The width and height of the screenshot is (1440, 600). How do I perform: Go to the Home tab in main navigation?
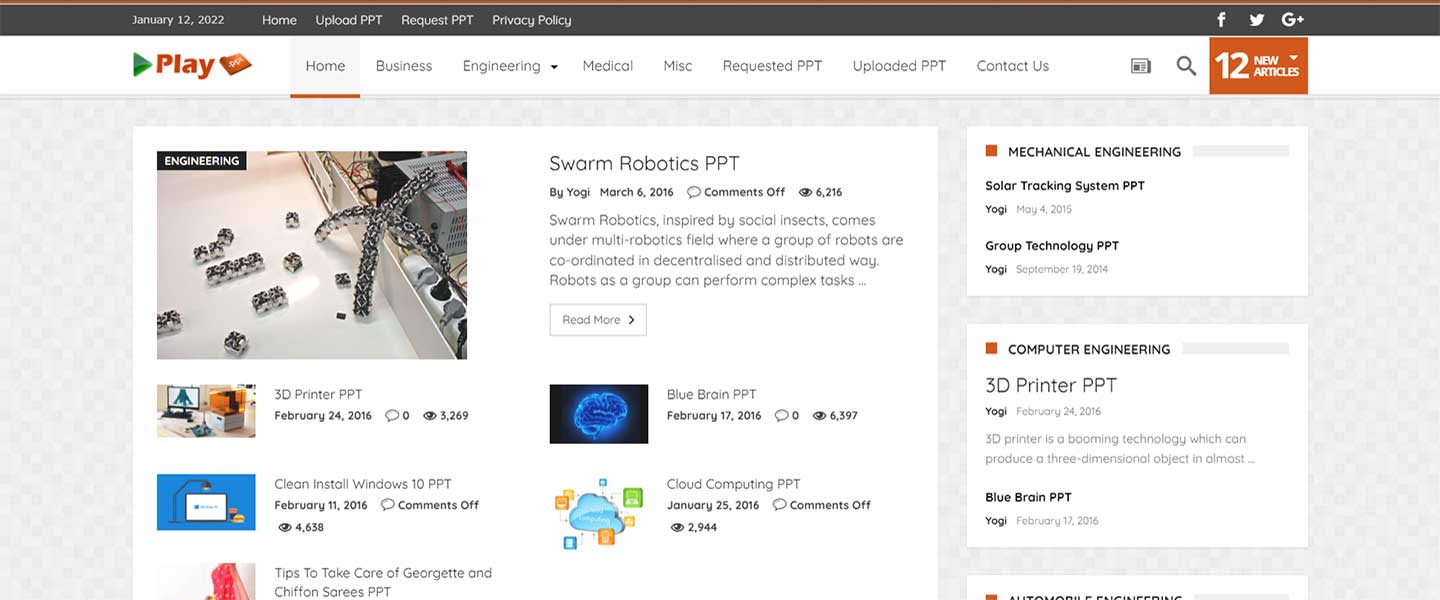pyautogui.click(x=325, y=66)
